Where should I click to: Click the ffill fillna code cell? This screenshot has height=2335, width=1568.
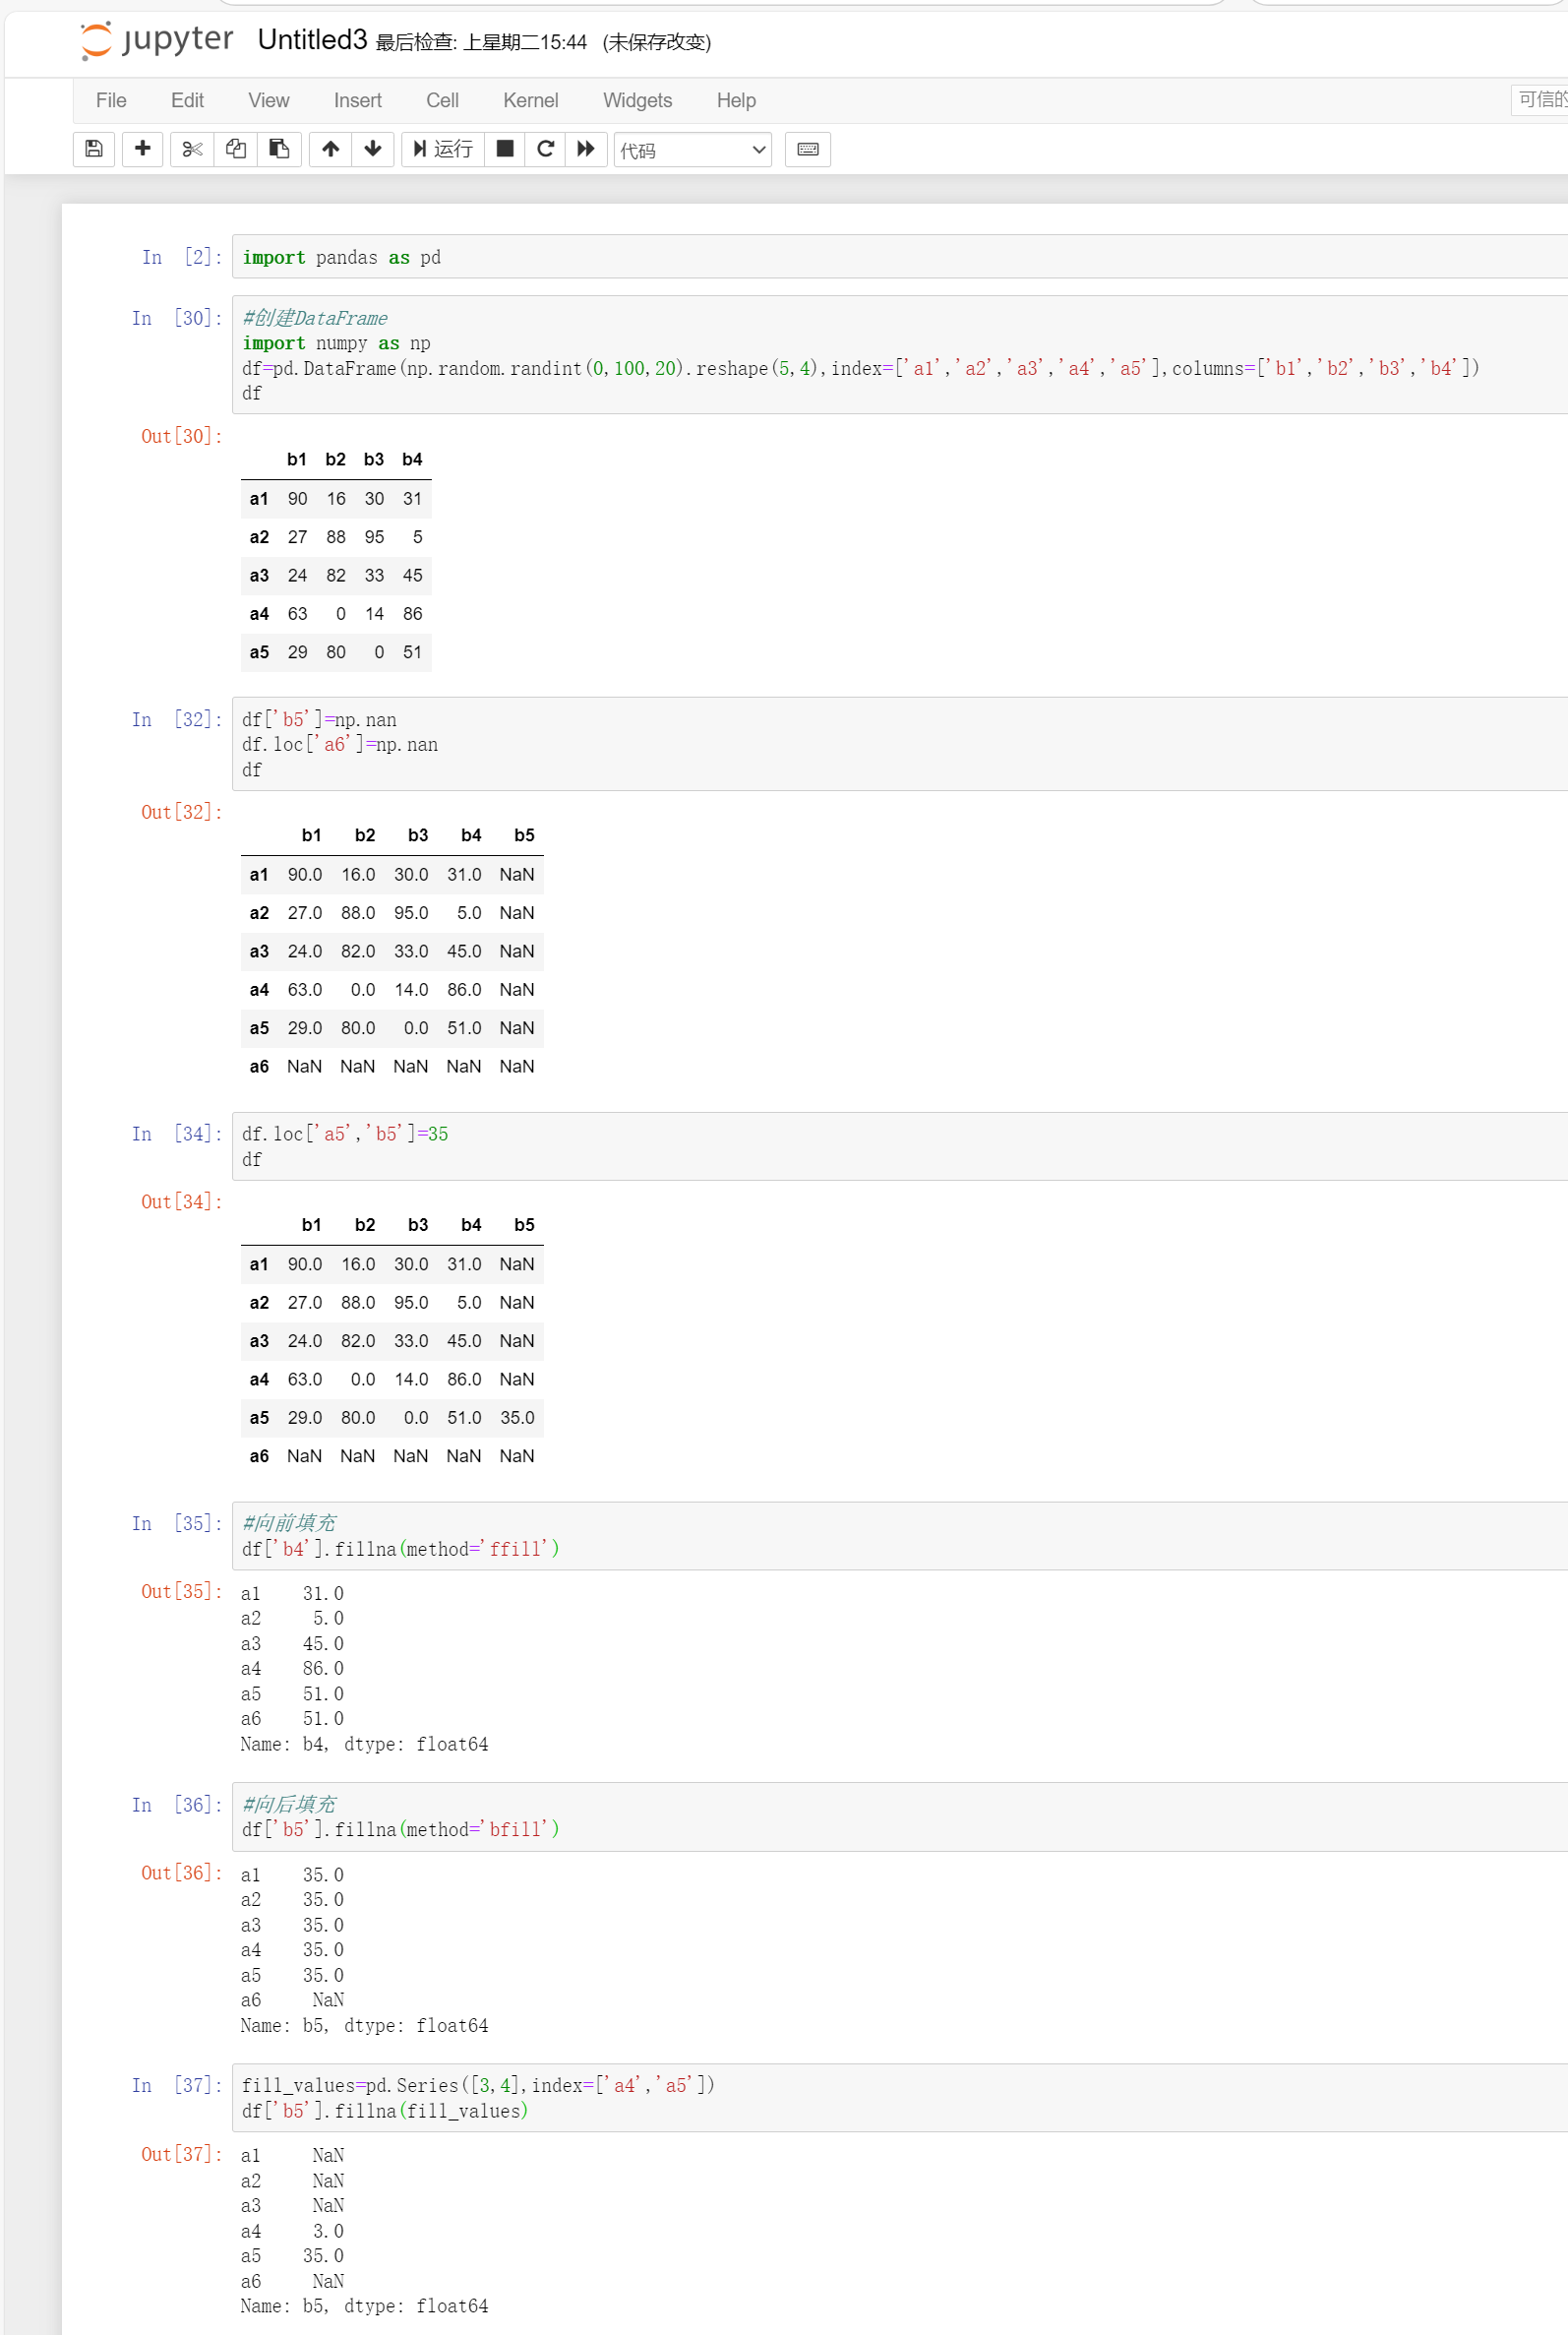coord(900,1536)
